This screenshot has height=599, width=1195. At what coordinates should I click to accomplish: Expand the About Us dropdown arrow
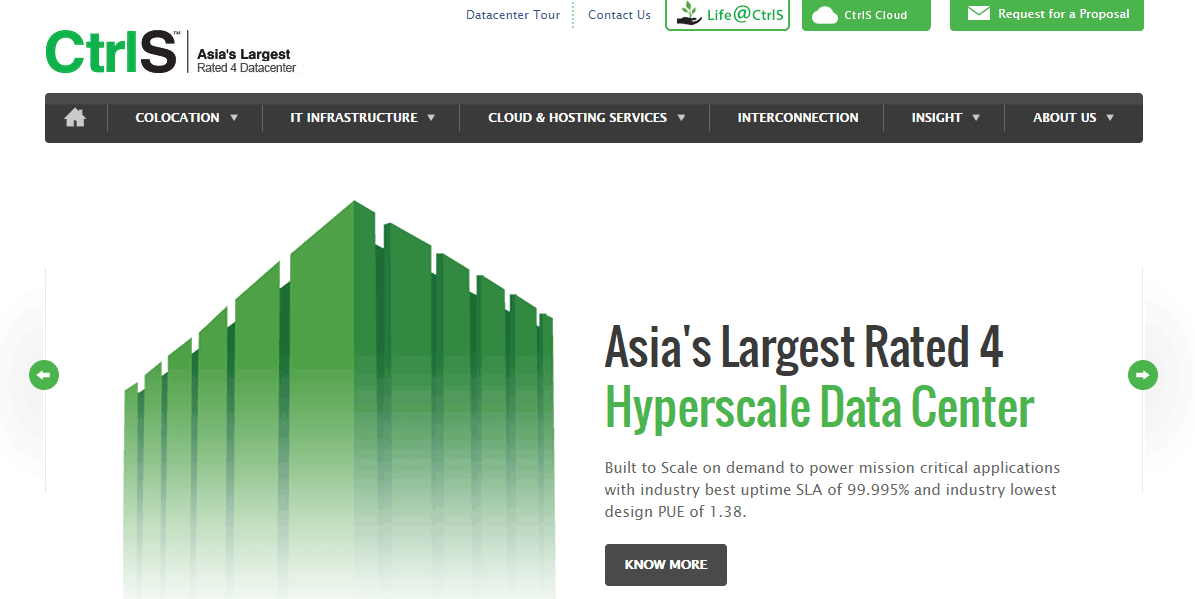(x=1110, y=117)
